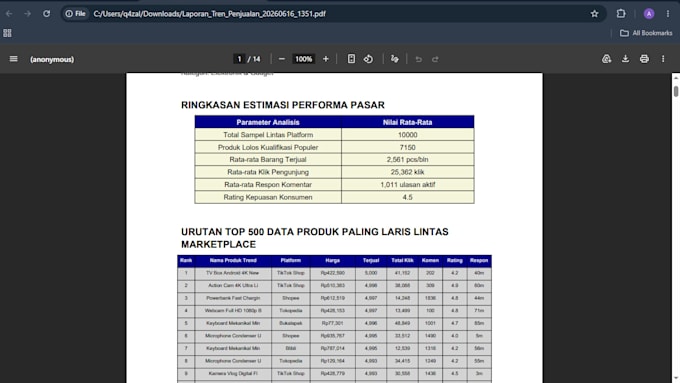This screenshot has width=680, height=383.
Task: Go back to the previous page
Action: tap(9, 14)
